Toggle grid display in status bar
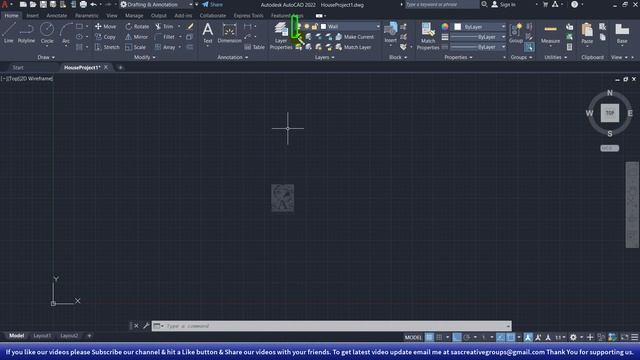The image size is (640, 360). click(x=429, y=337)
